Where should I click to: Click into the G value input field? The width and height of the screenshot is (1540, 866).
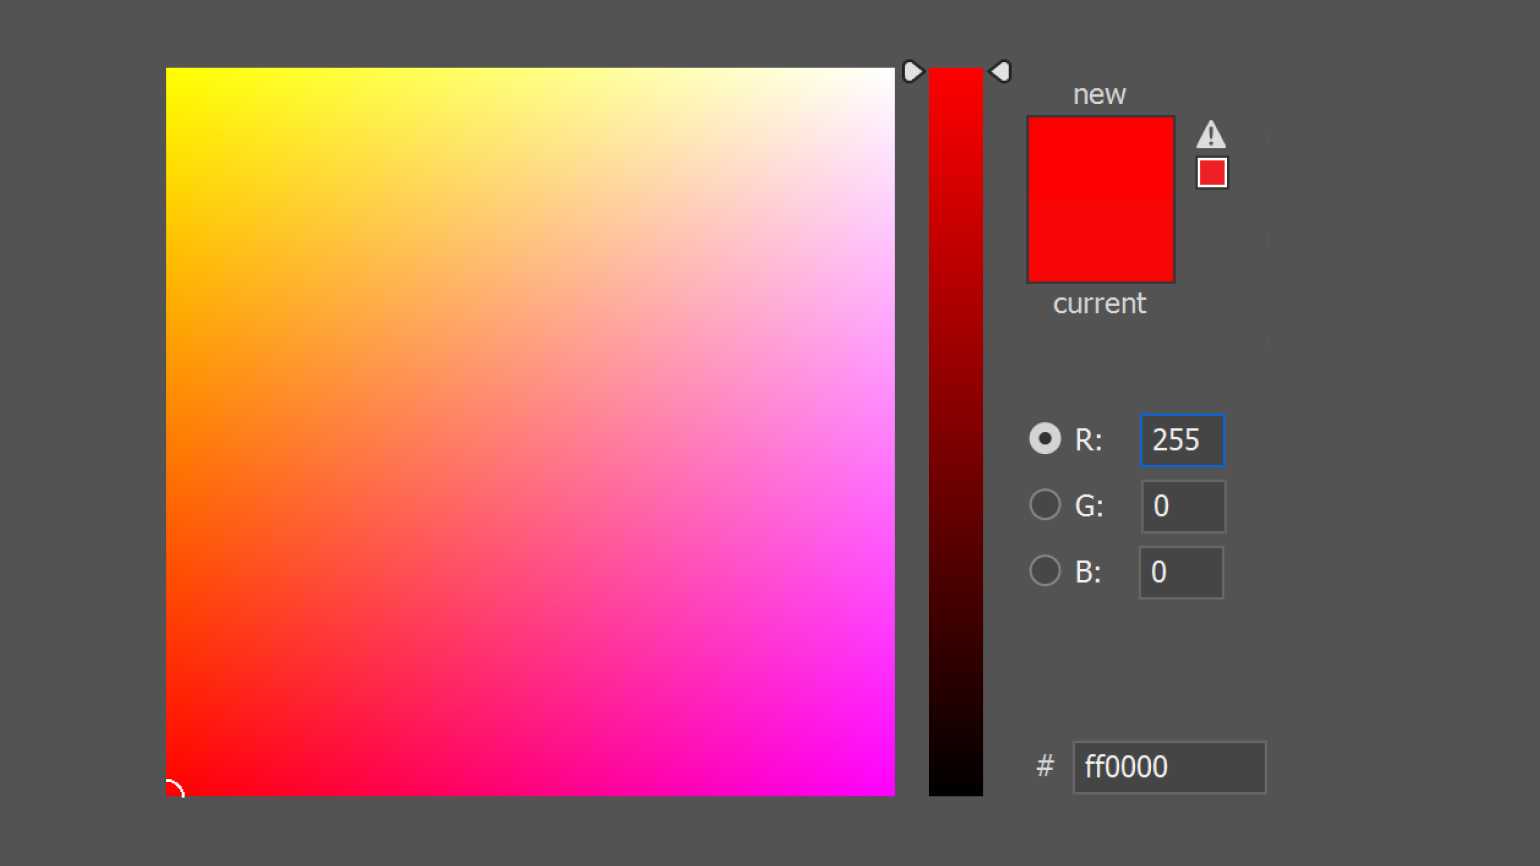[x=1183, y=506]
